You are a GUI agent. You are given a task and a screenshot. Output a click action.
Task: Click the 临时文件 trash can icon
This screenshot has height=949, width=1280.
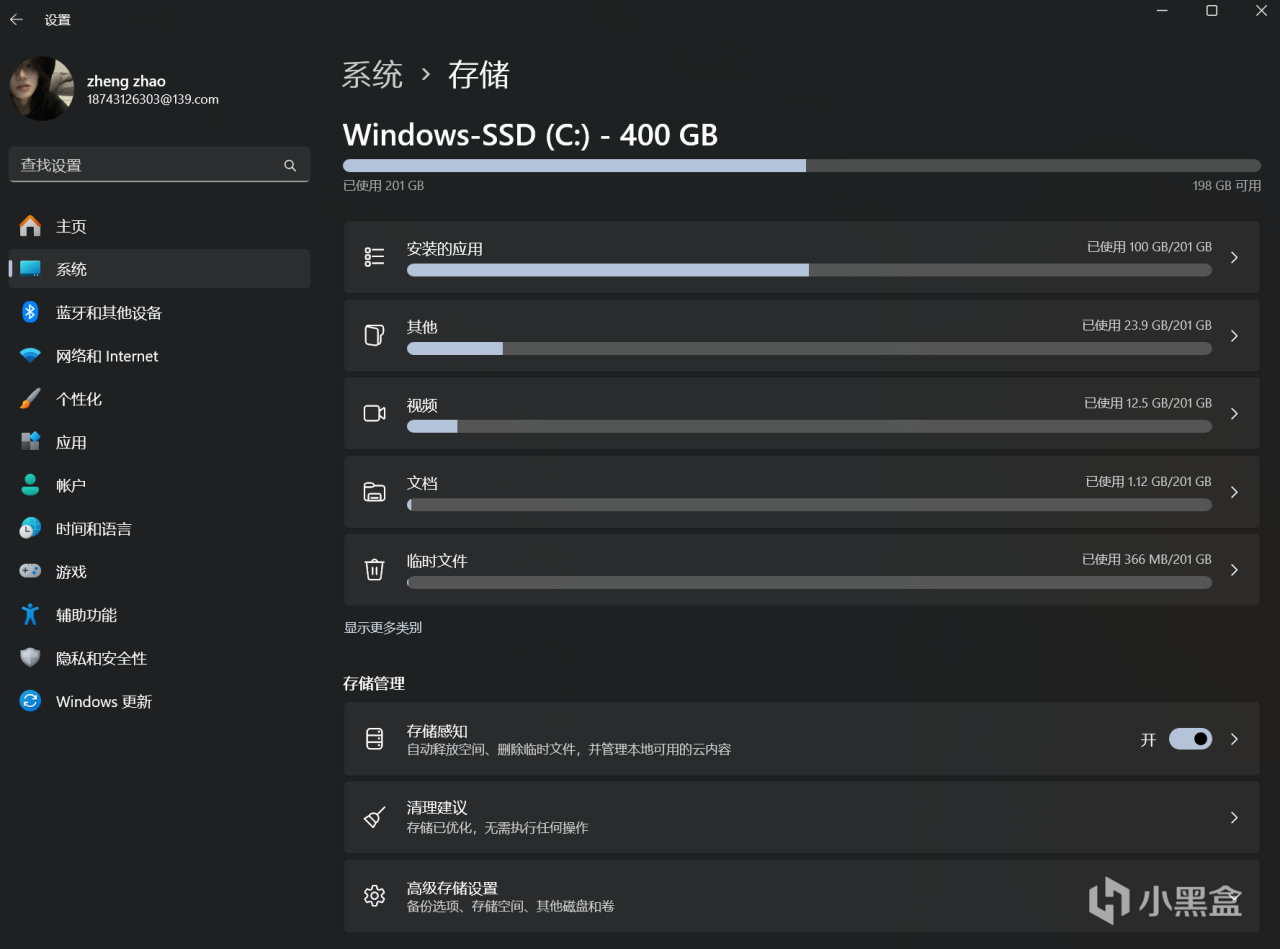click(x=375, y=569)
